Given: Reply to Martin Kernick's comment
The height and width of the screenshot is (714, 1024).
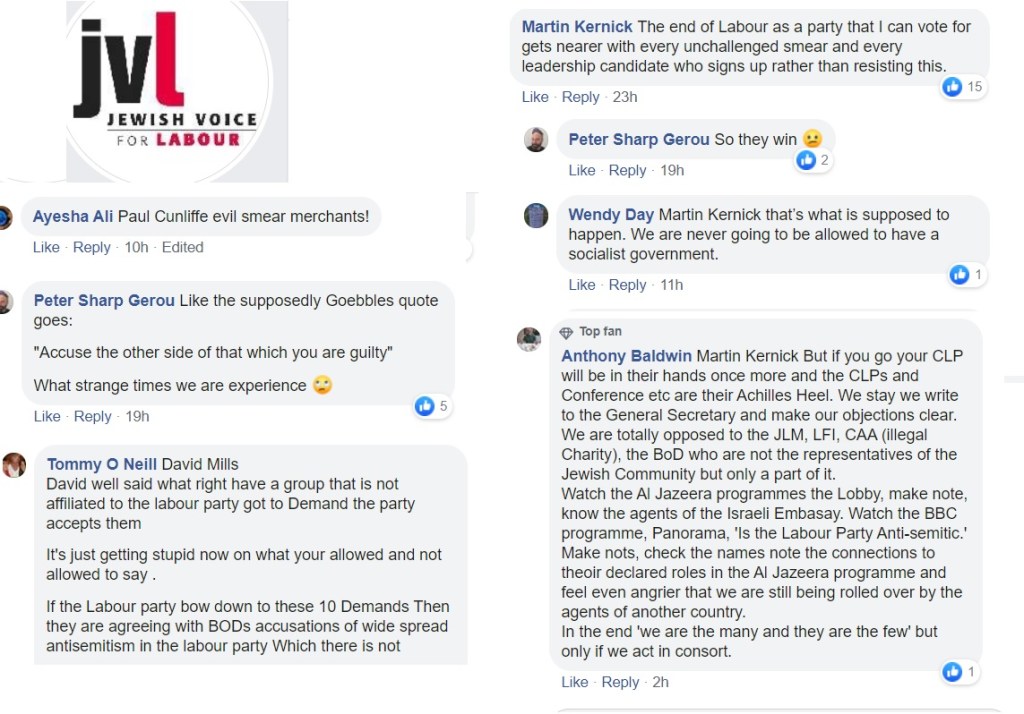Looking at the screenshot, I should 580,97.
